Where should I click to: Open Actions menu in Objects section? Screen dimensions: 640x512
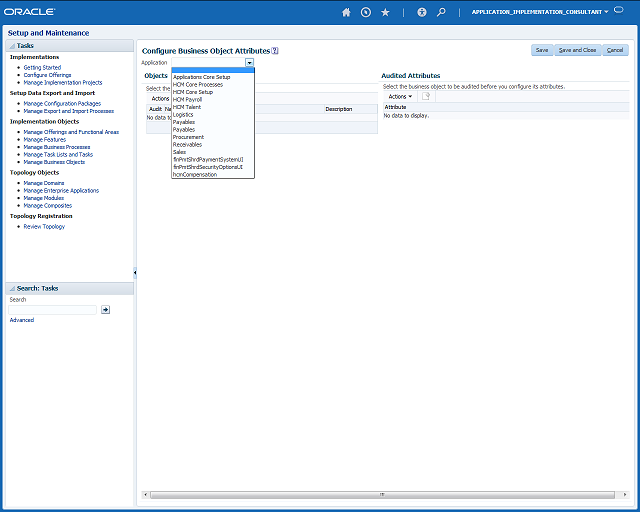click(x=160, y=98)
